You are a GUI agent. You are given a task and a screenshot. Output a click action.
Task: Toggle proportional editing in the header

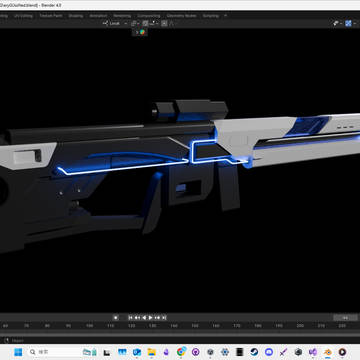pyautogui.click(x=164, y=23)
